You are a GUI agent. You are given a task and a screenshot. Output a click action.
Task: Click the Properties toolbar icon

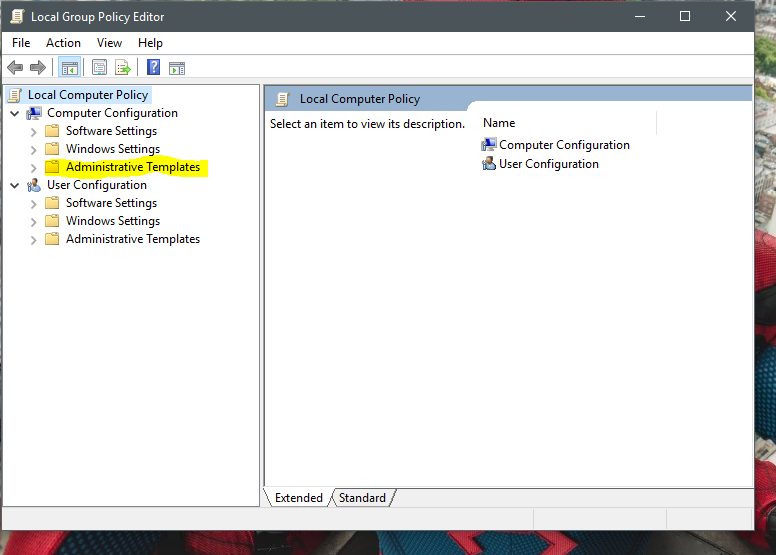click(x=99, y=67)
